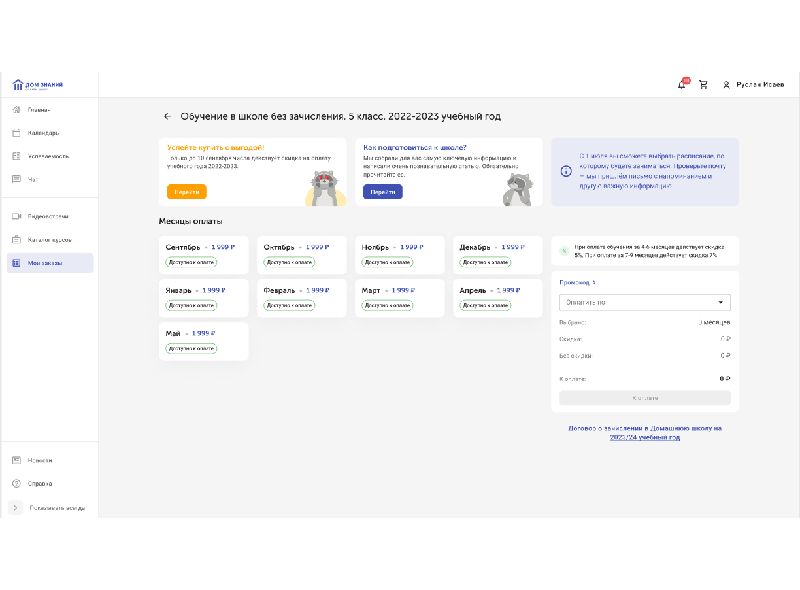800x590 pixels.
Task: Select the Мои заказы menu item
Action: (x=50, y=263)
